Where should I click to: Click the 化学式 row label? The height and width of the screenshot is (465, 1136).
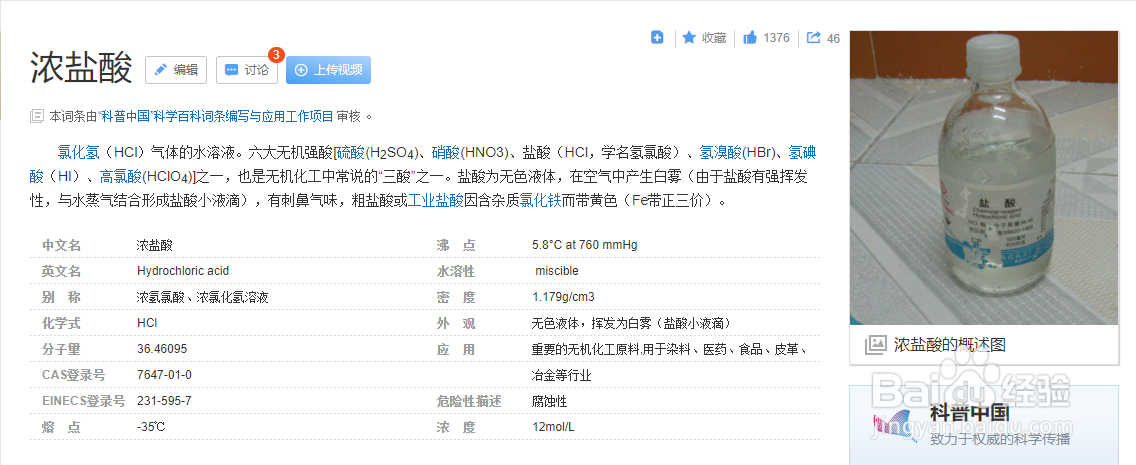[62, 323]
